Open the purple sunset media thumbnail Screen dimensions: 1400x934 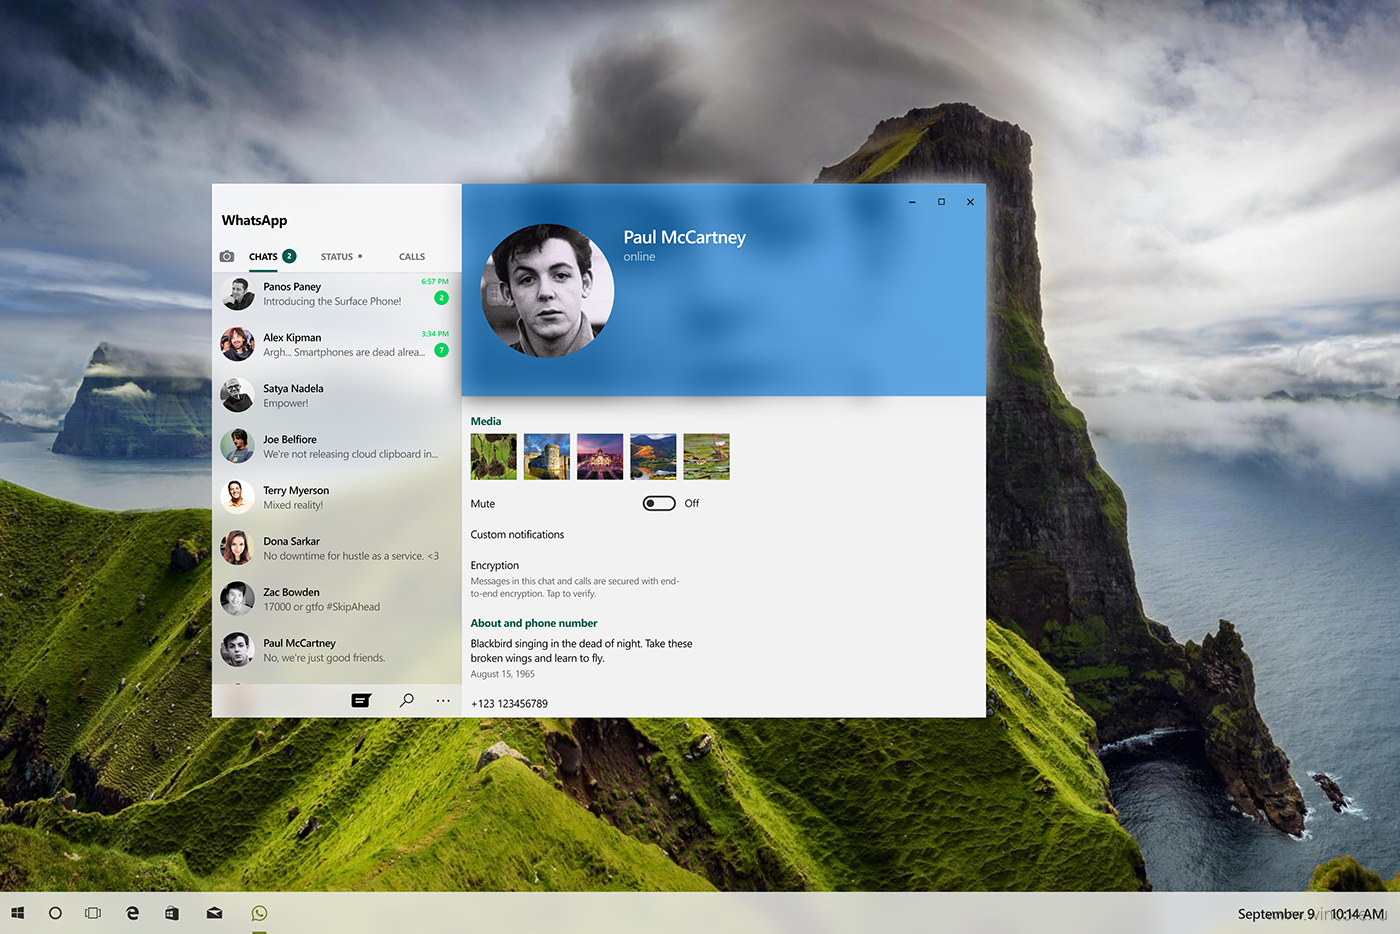[x=600, y=457]
